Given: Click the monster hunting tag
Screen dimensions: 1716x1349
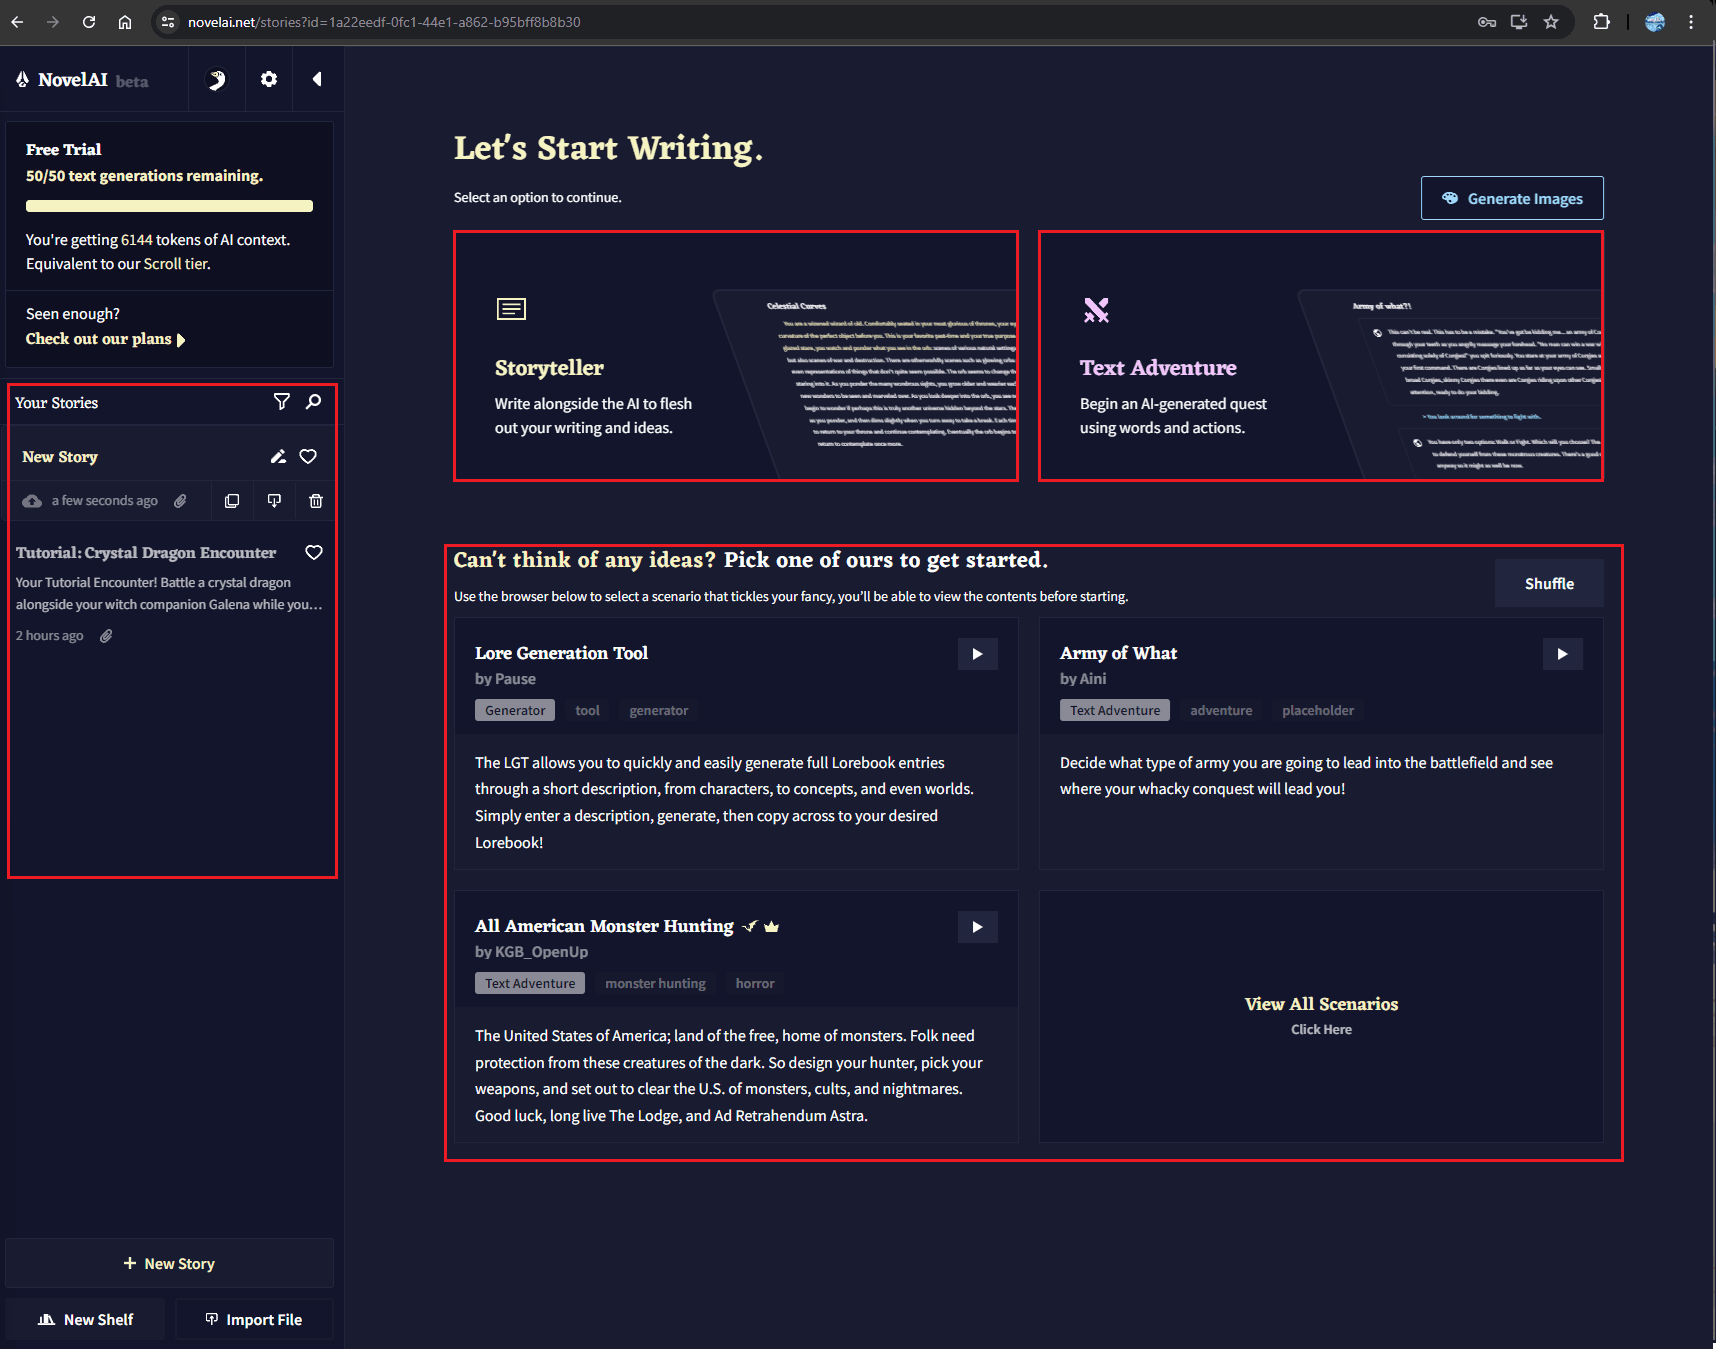Looking at the screenshot, I should pos(655,983).
